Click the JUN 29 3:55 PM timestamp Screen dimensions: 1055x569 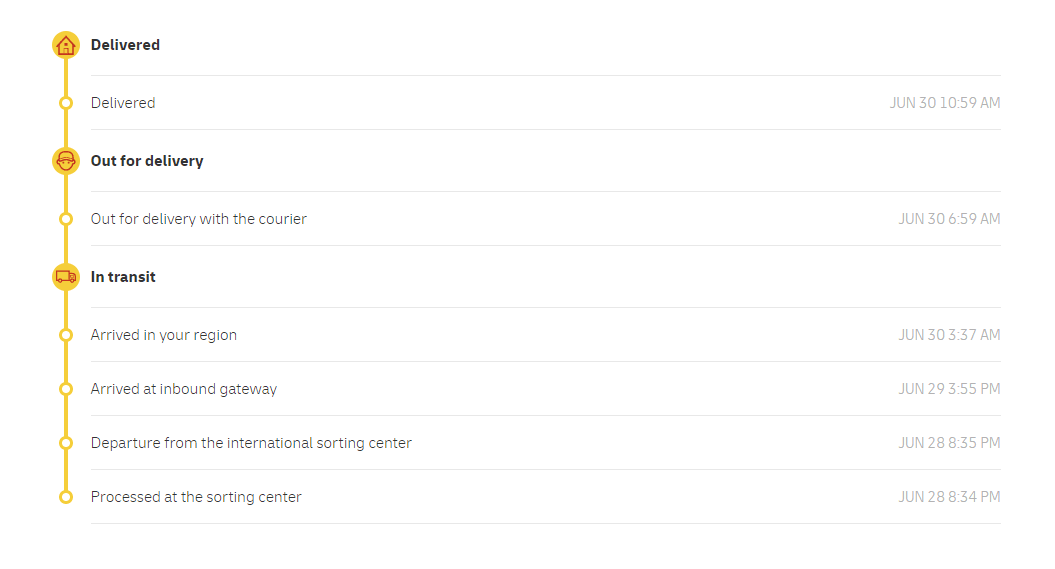pyautogui.click(x=949, y=389)
